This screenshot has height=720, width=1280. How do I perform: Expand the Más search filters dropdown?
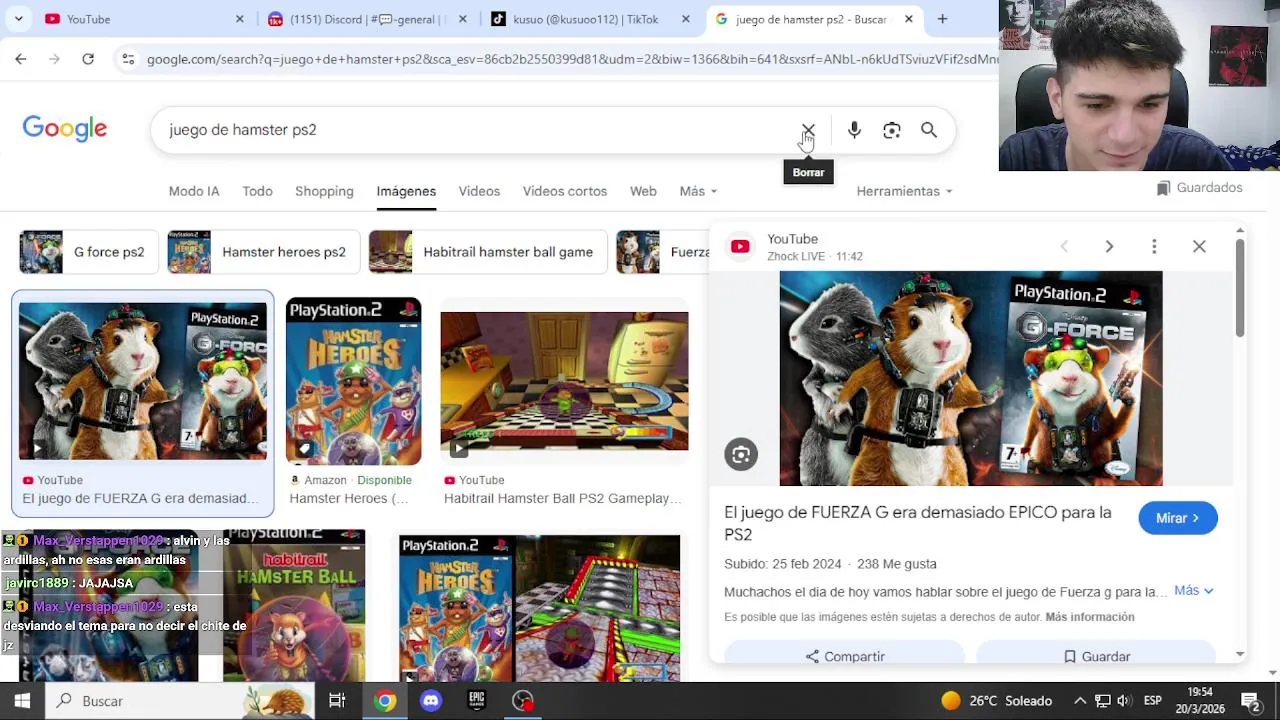(x=698, y=191)
